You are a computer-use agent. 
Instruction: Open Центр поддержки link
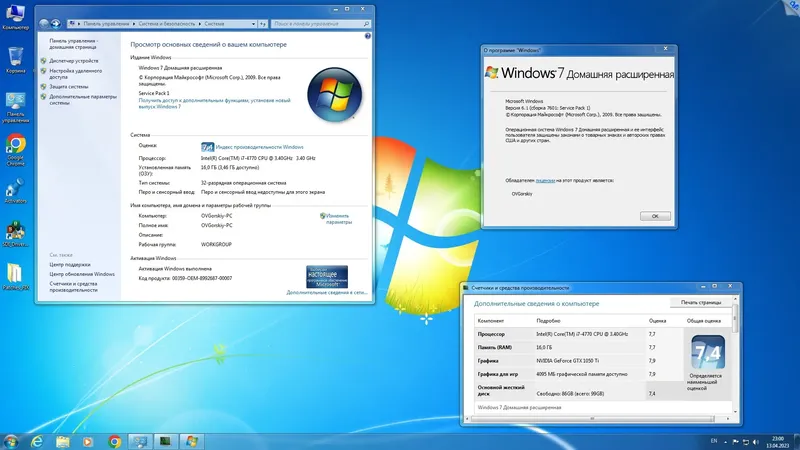pos(70,265)
